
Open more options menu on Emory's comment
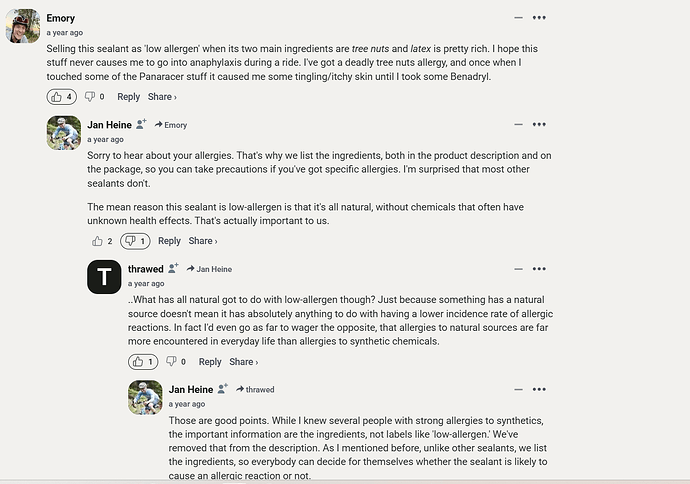(x=540, y=18)
